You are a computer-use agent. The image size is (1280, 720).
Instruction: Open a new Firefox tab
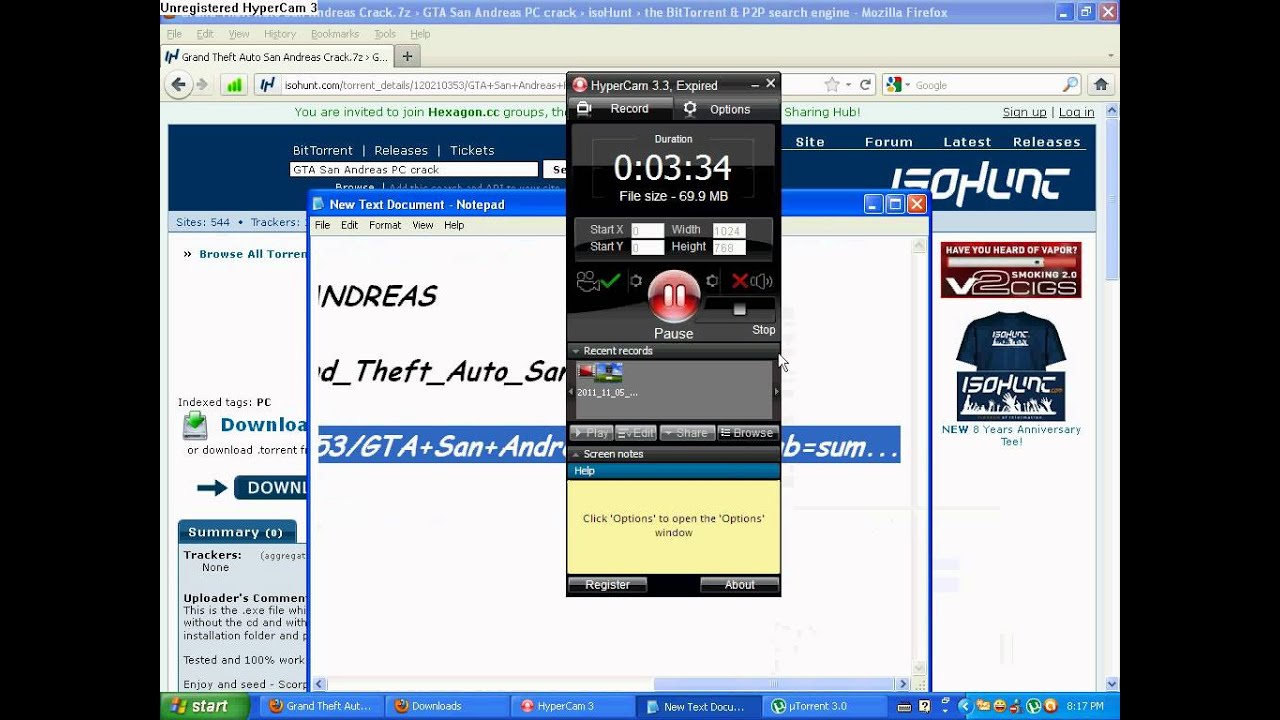407,57
